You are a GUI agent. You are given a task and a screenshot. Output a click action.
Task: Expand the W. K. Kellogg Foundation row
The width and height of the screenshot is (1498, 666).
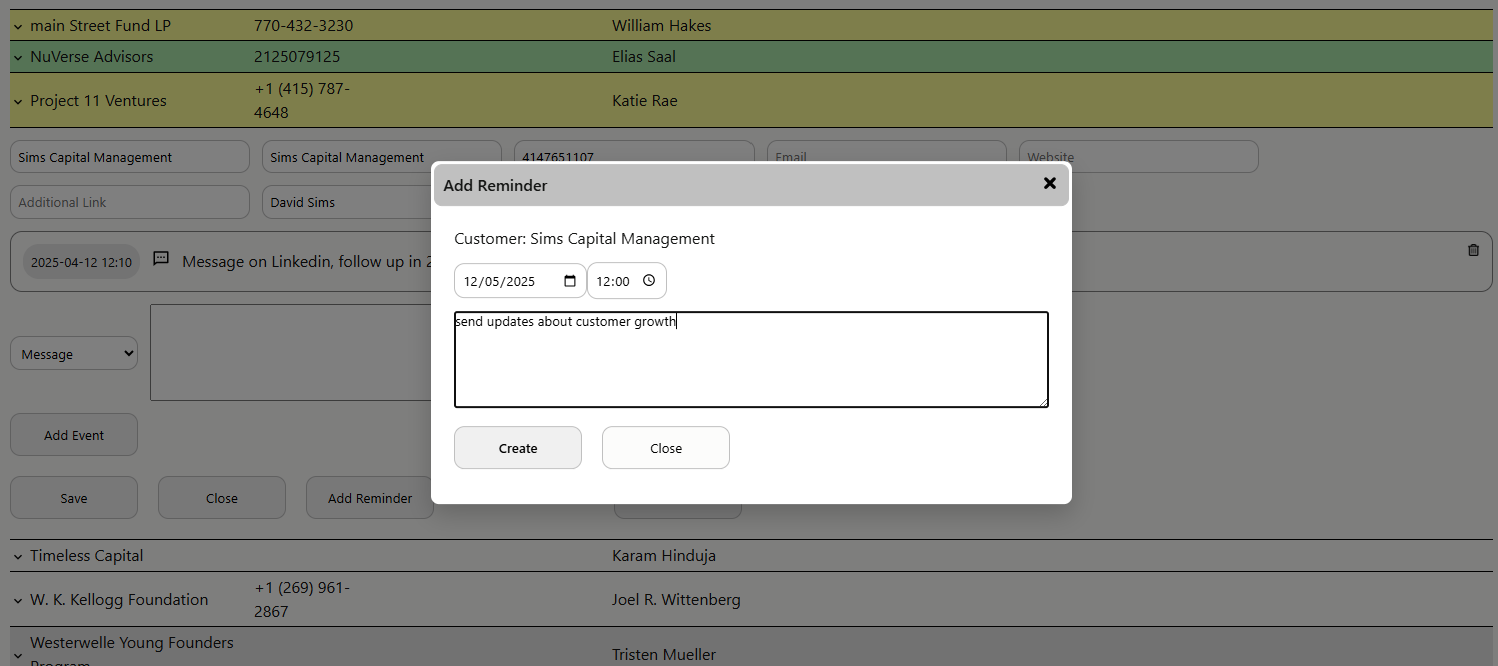[x=17, y=600]
